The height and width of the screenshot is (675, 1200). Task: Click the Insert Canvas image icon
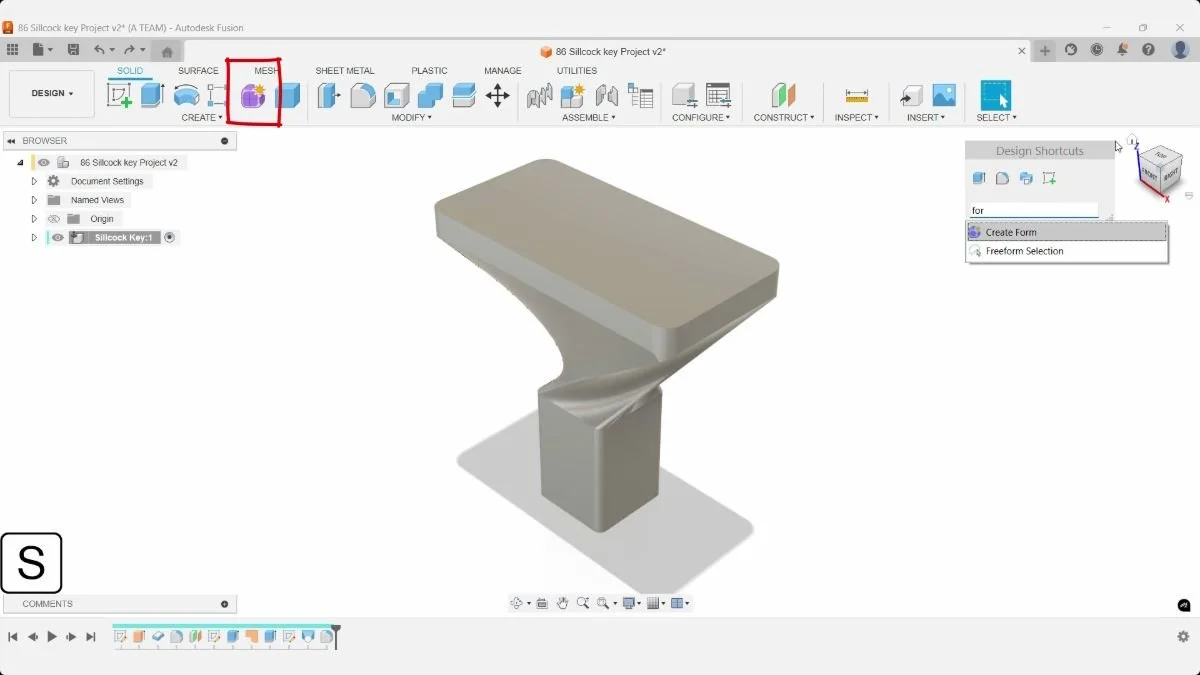944,95
